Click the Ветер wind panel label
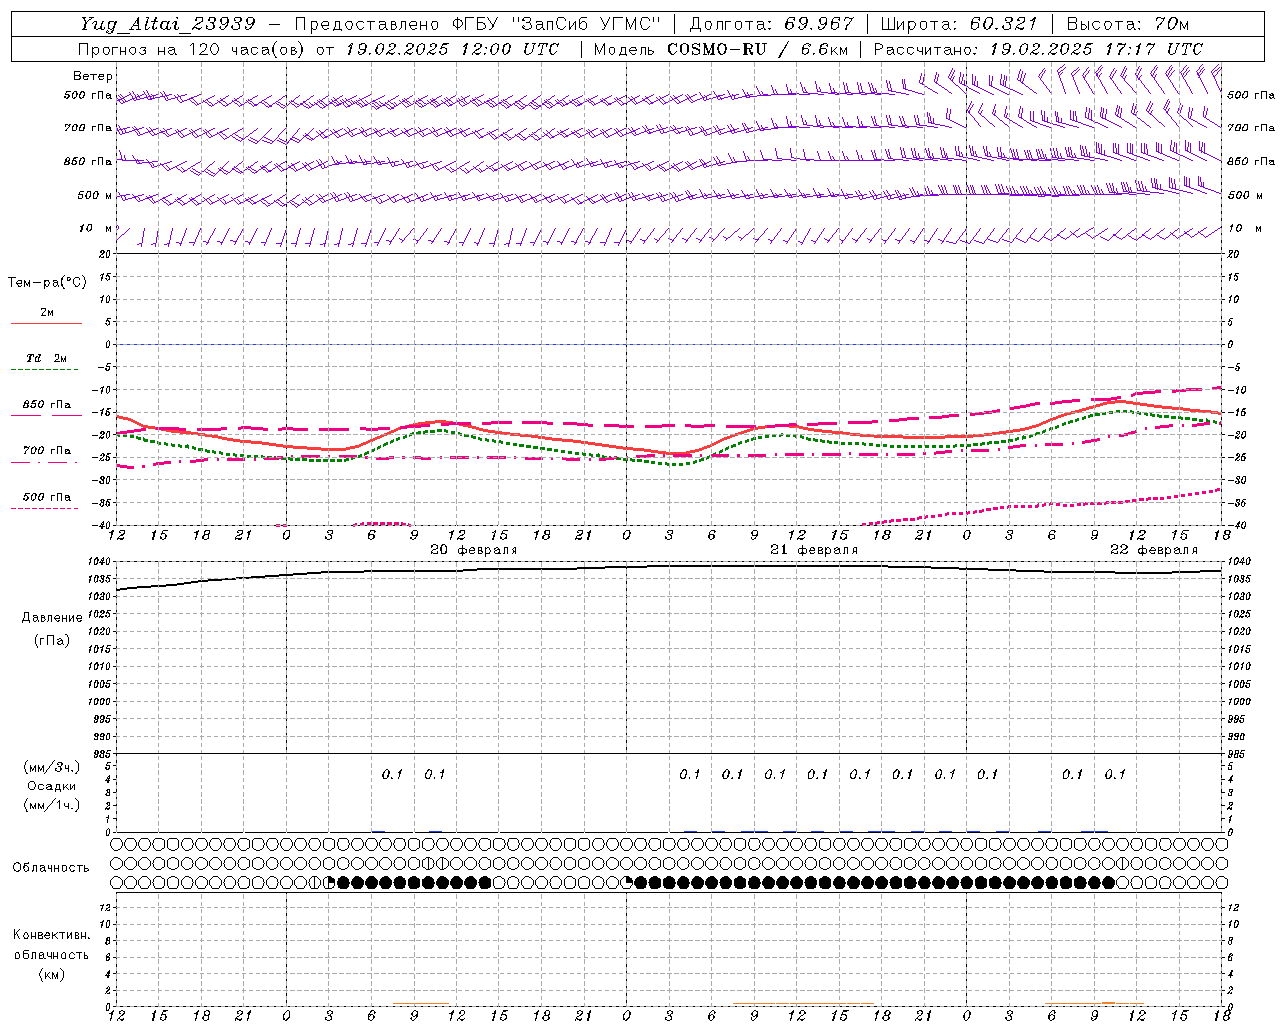The image size is (1280, 1024). point(92,76)
